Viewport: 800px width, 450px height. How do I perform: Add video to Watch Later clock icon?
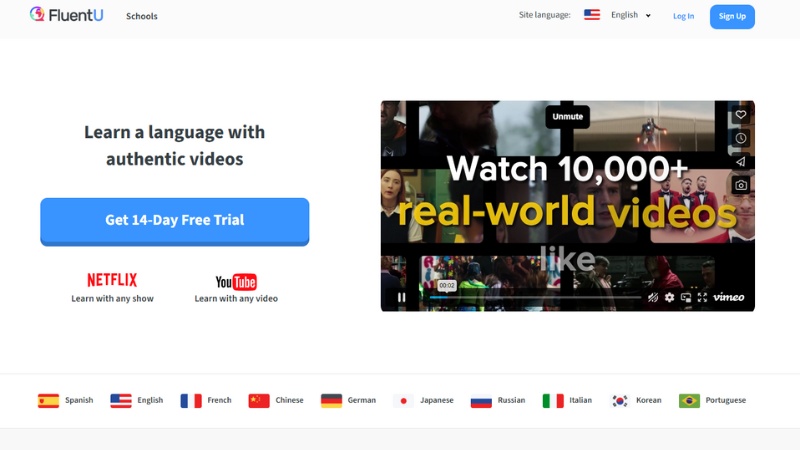741,138
